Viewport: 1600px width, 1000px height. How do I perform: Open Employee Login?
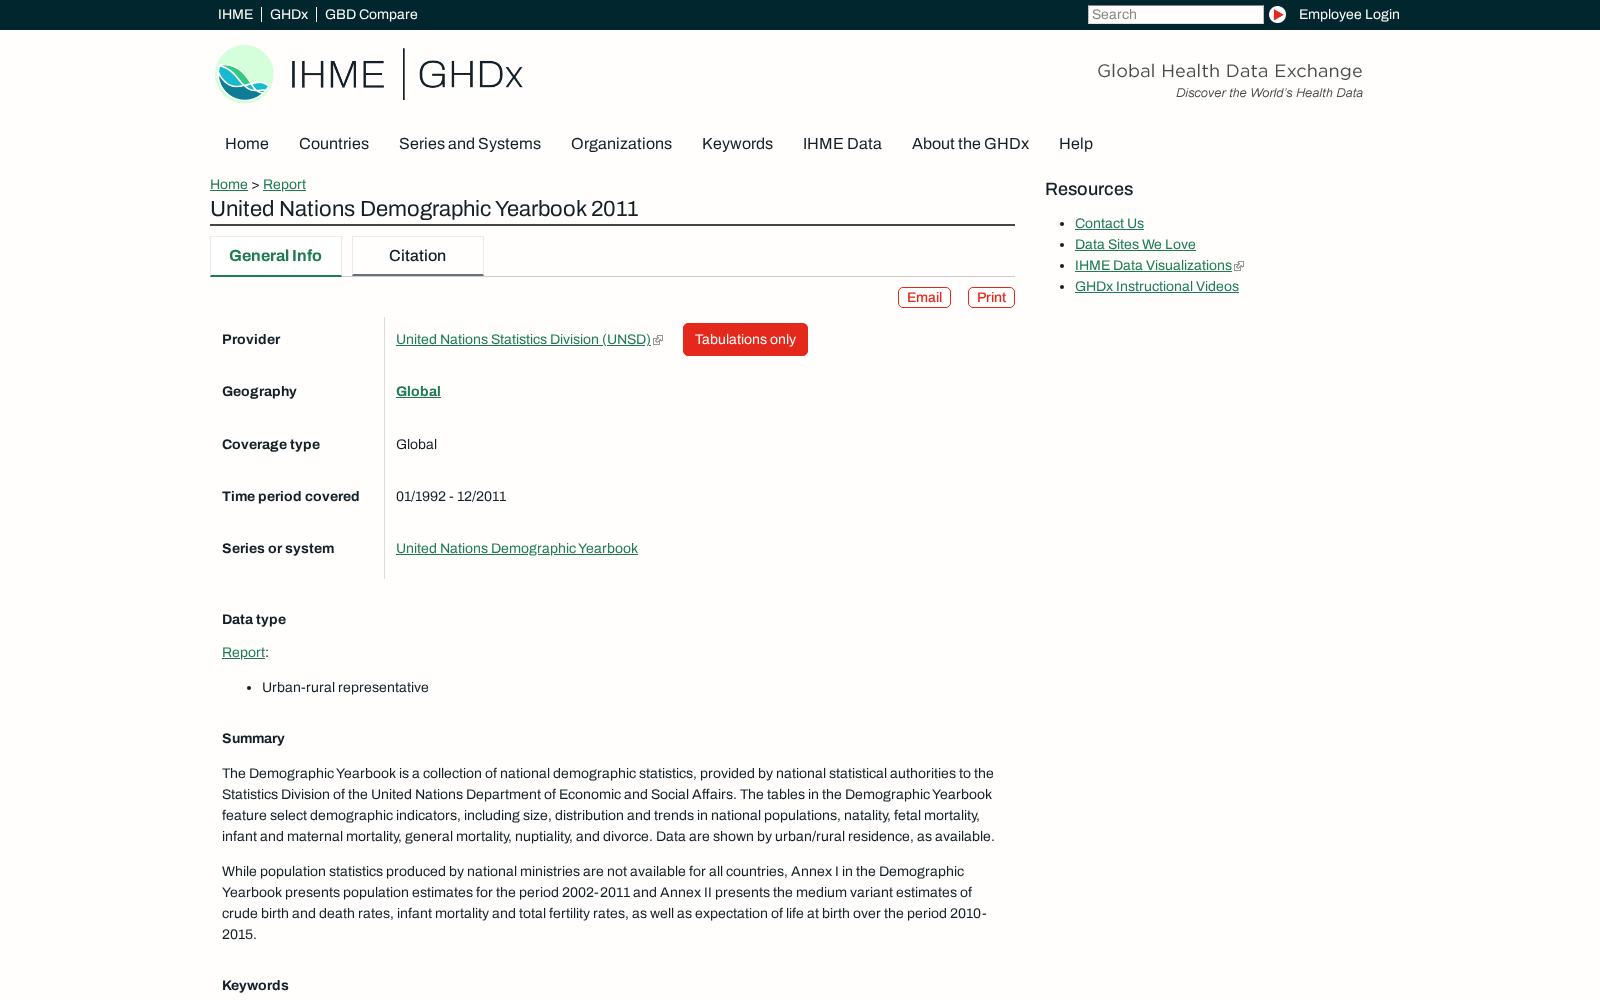pyautogui.click(x=1349, y=14)
